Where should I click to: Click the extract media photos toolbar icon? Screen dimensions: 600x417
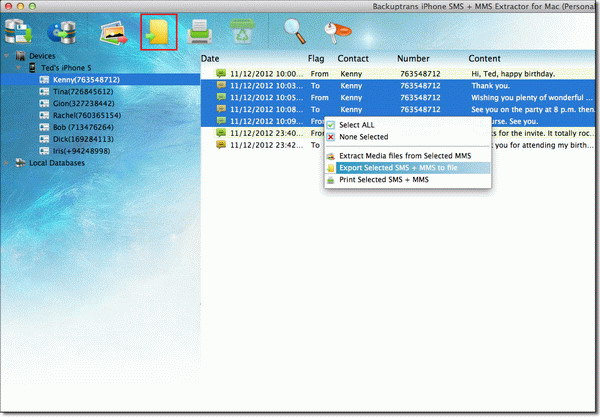pos(114,33)
